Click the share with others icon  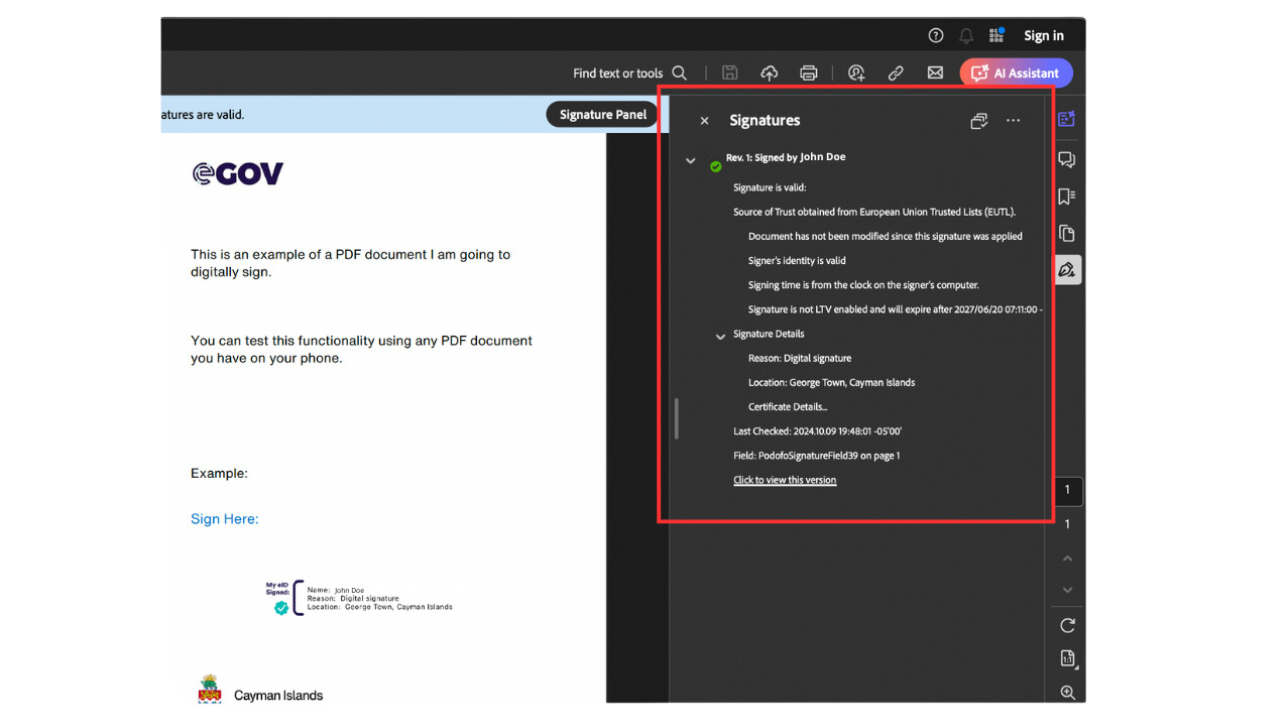click(857, 73)
